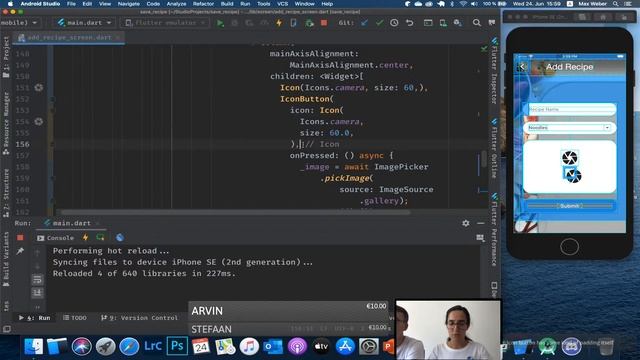Tap the back arrow in Add Recipe header
640x360 pixels.
coord(522,67)
